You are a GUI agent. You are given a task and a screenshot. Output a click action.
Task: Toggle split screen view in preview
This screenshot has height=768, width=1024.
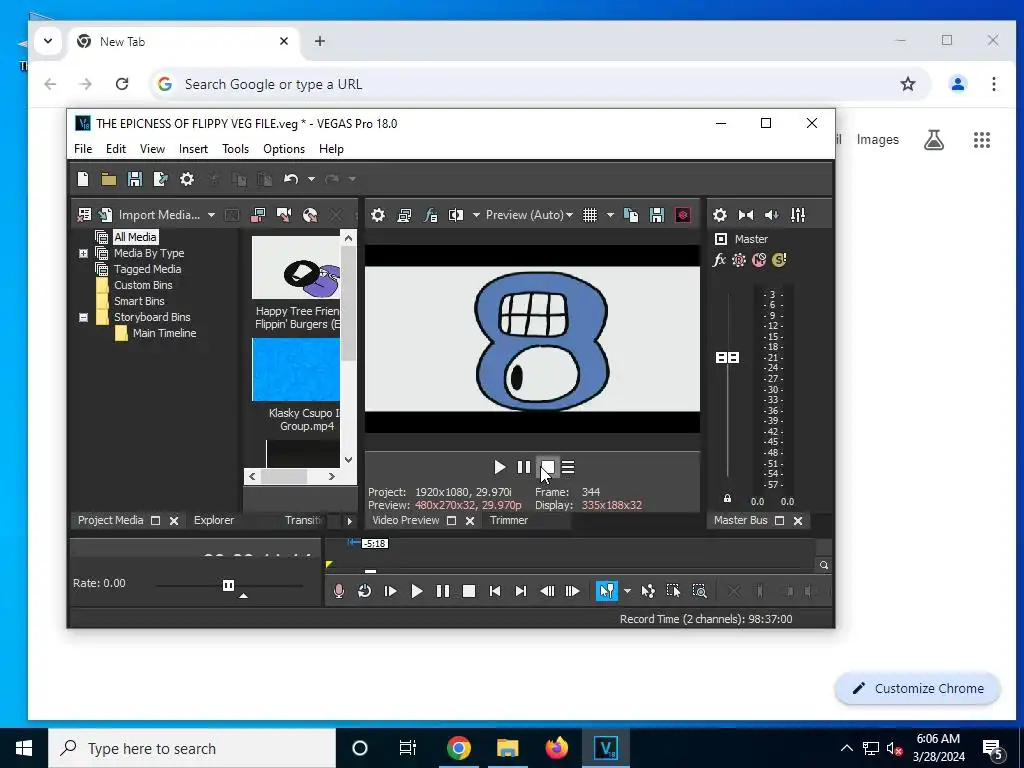tap(456, 215)
